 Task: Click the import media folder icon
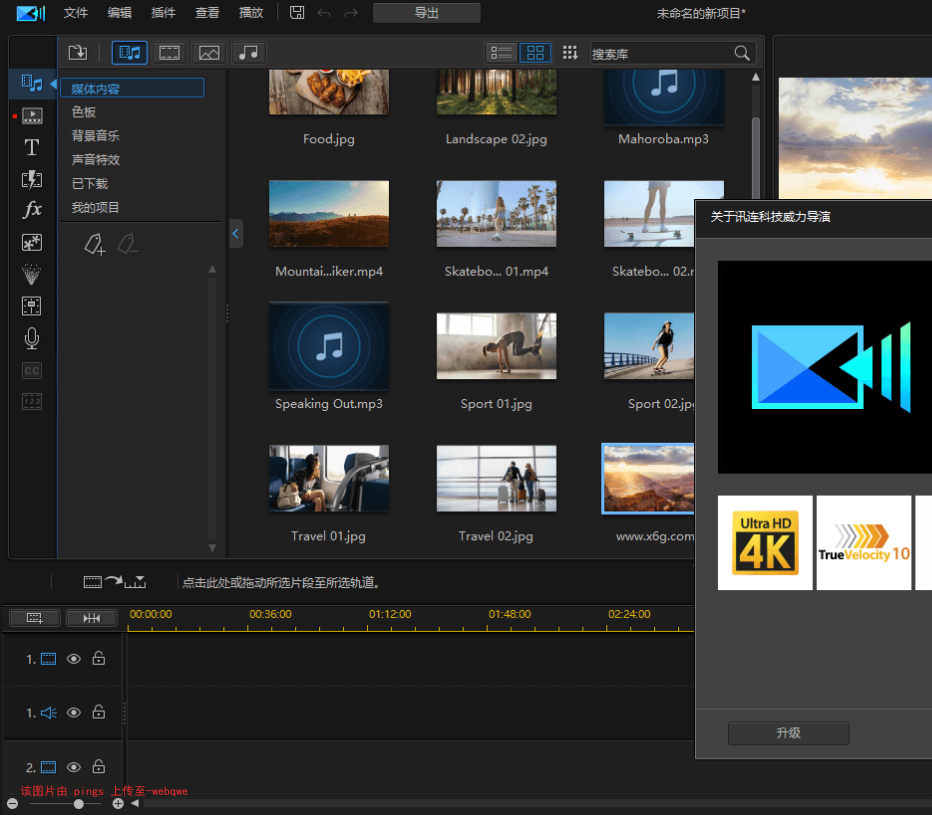coord(78,53)
